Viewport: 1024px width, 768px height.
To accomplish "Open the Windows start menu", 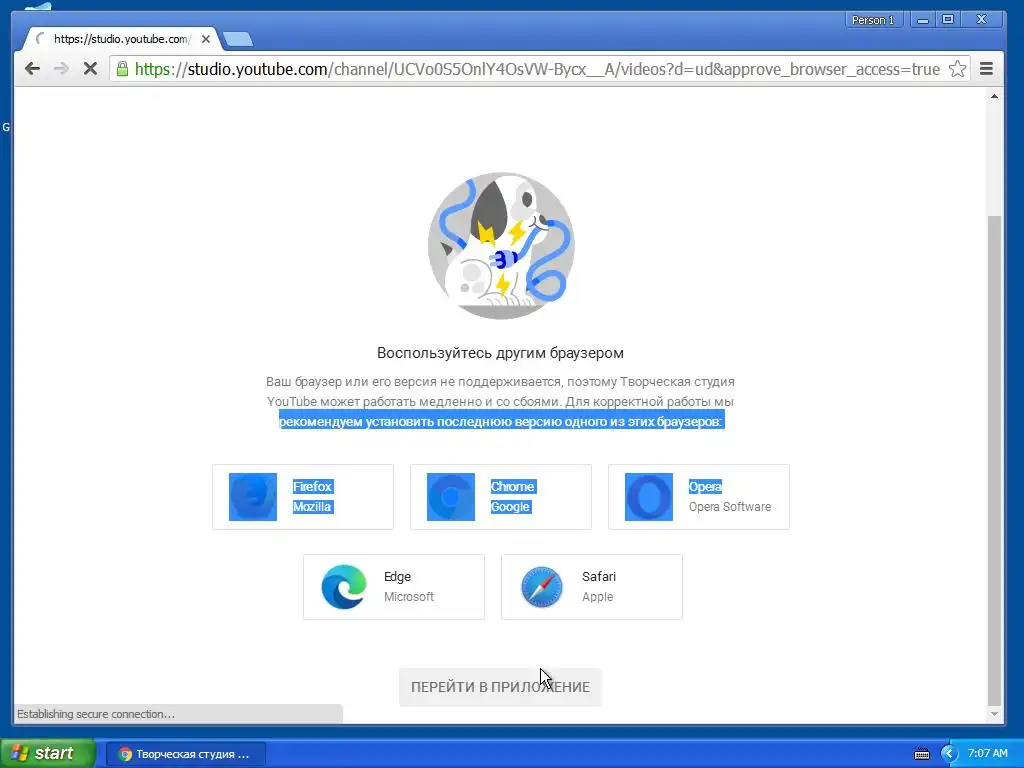I will point(47,753).
